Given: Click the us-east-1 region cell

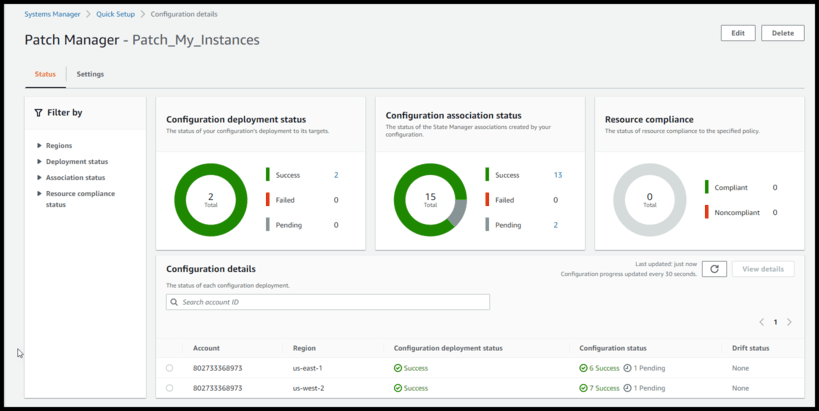Looking at the screenshot, I should (x=308, y=368).
